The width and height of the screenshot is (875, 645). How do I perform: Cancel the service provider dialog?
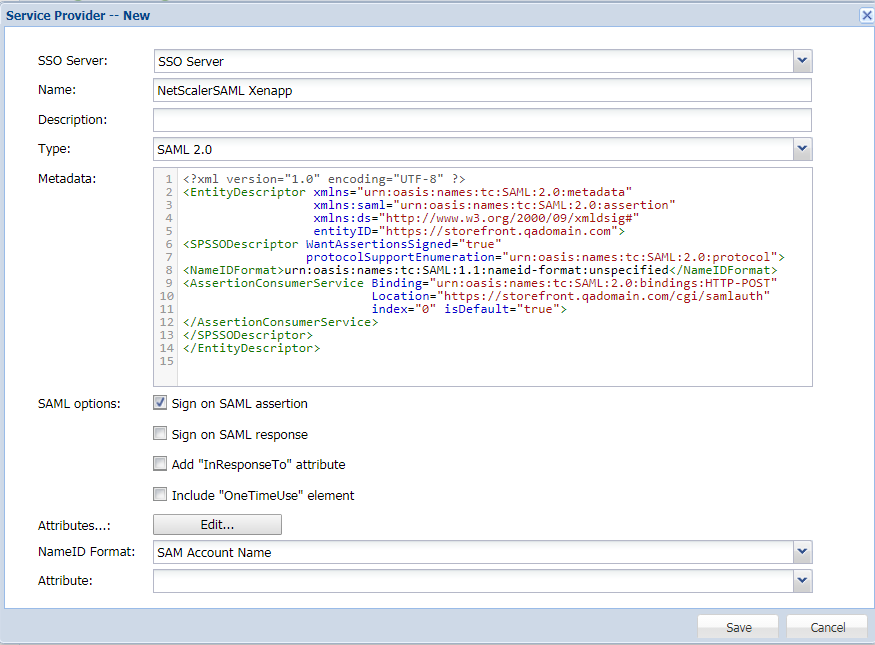click(x=827, y=627)
